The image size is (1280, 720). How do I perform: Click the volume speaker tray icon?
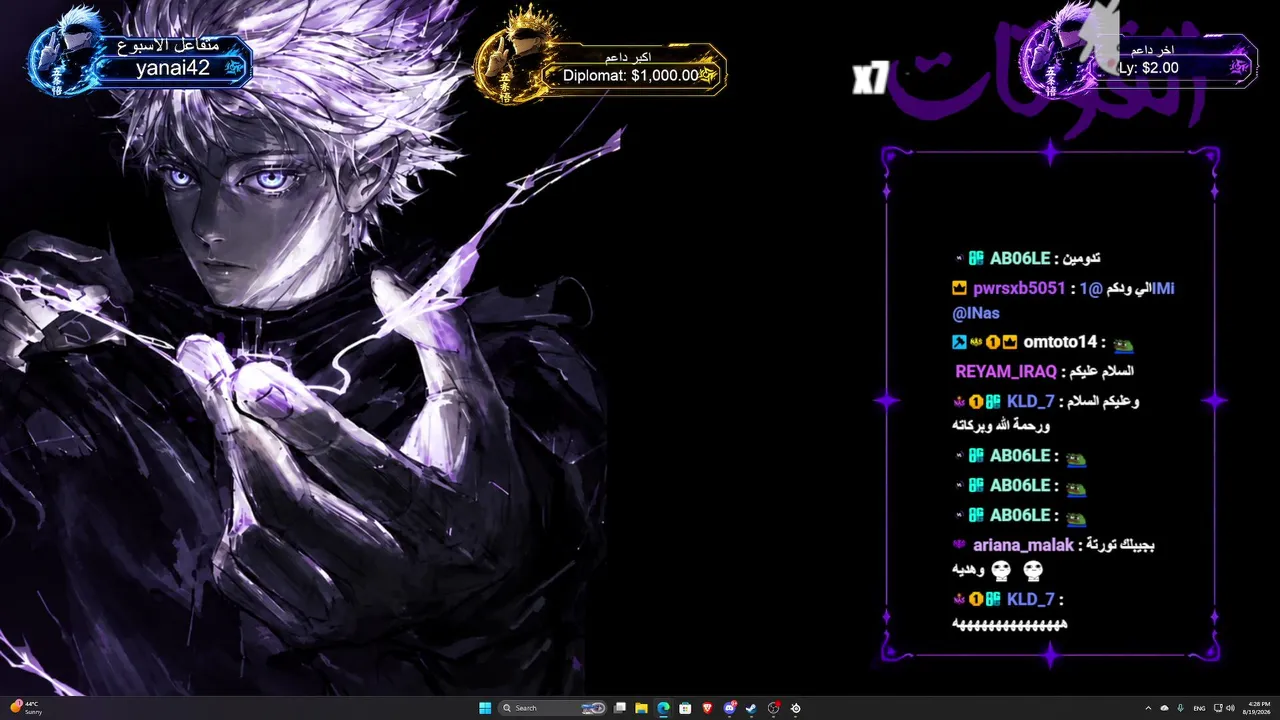[1230, 708]
